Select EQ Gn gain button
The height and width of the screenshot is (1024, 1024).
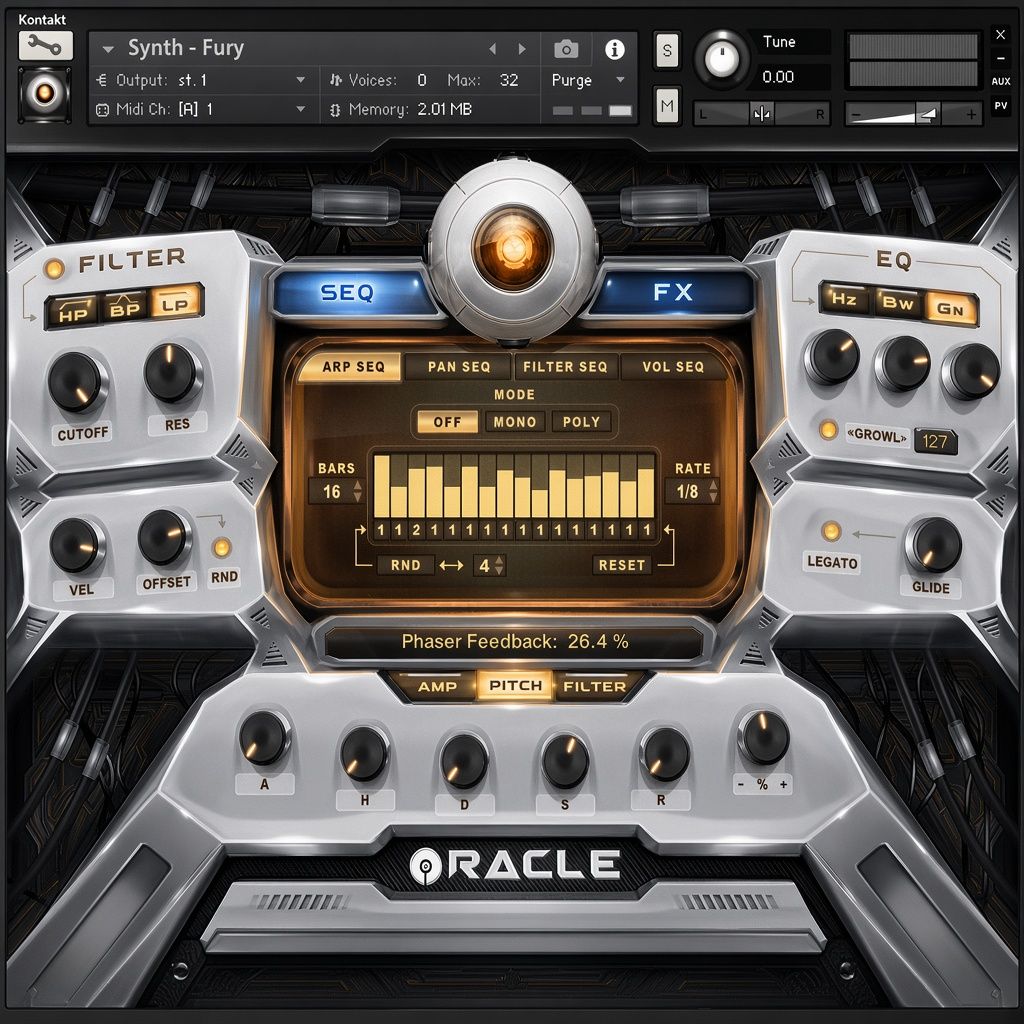950,308
